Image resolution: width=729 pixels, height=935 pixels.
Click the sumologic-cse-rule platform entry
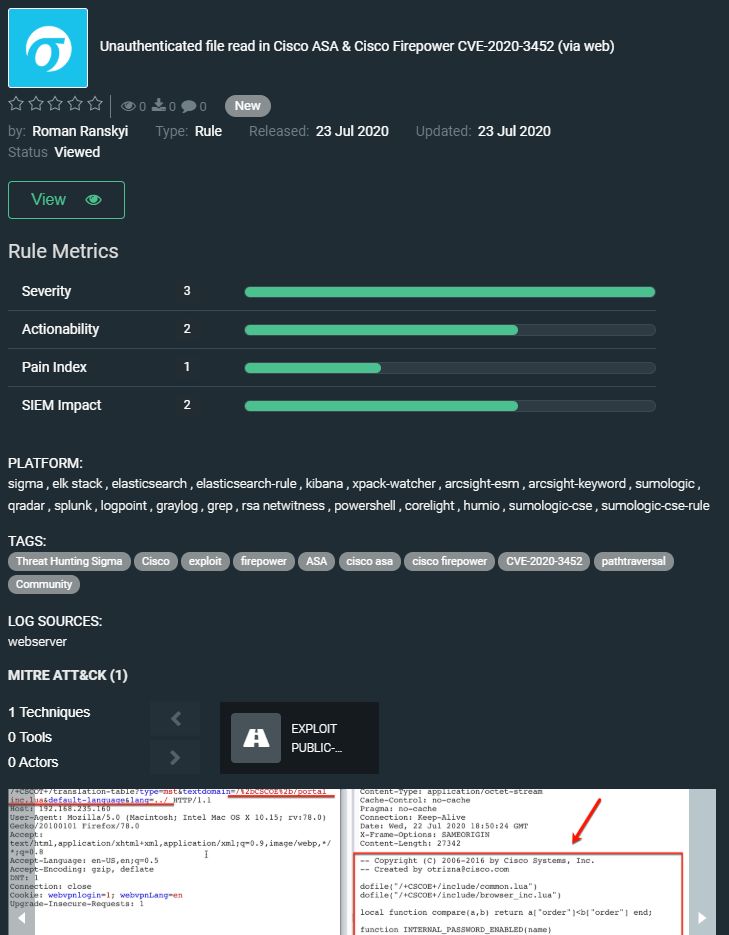click(655, 506)
